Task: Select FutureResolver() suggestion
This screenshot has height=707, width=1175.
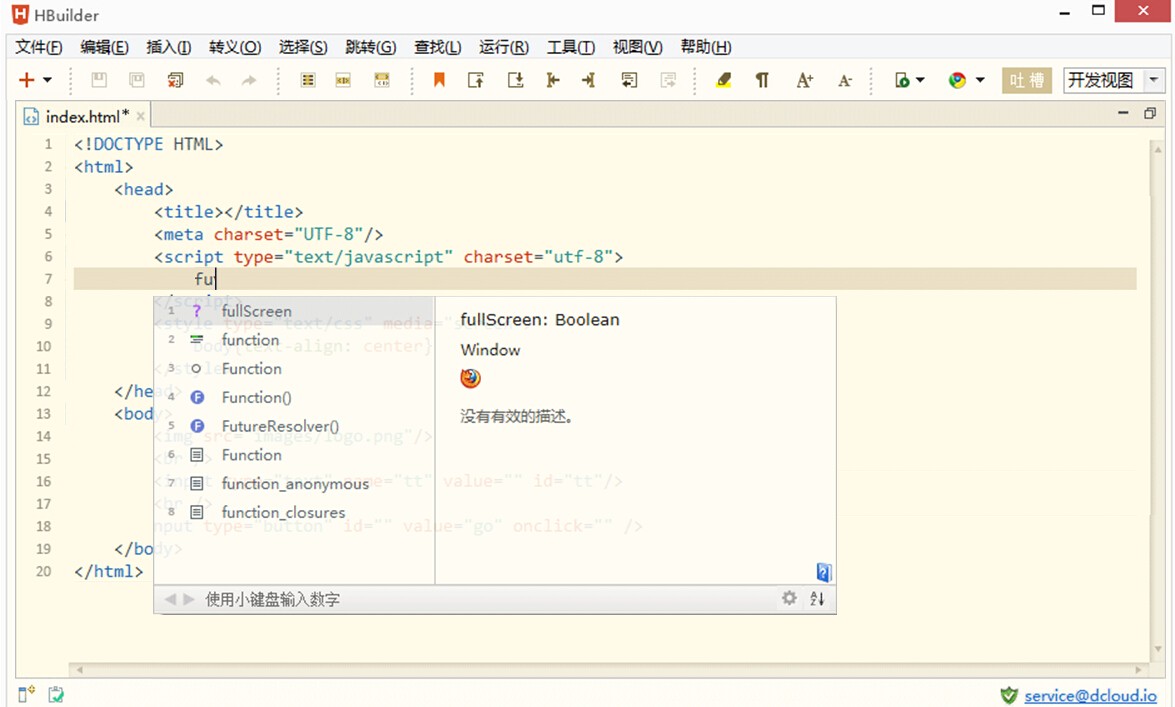Action: pos(294,426)
